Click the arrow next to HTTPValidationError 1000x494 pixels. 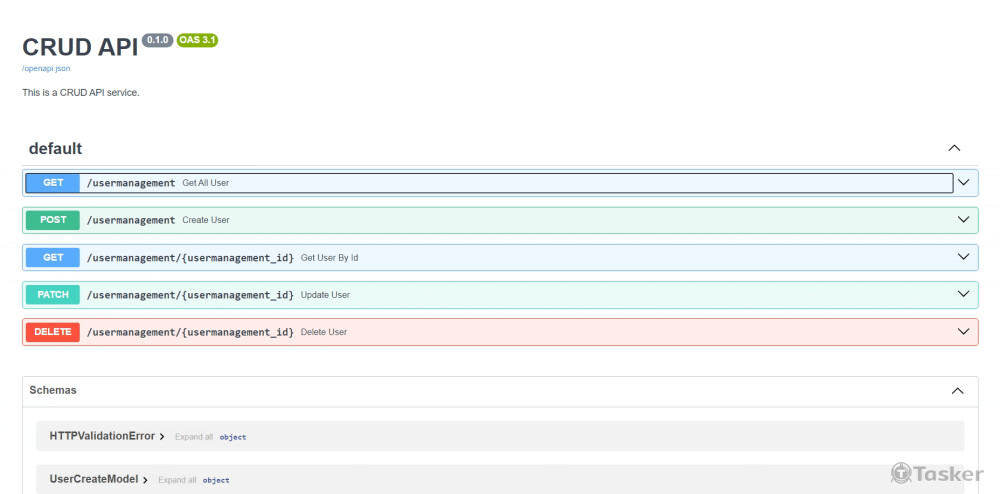[162, 437]
